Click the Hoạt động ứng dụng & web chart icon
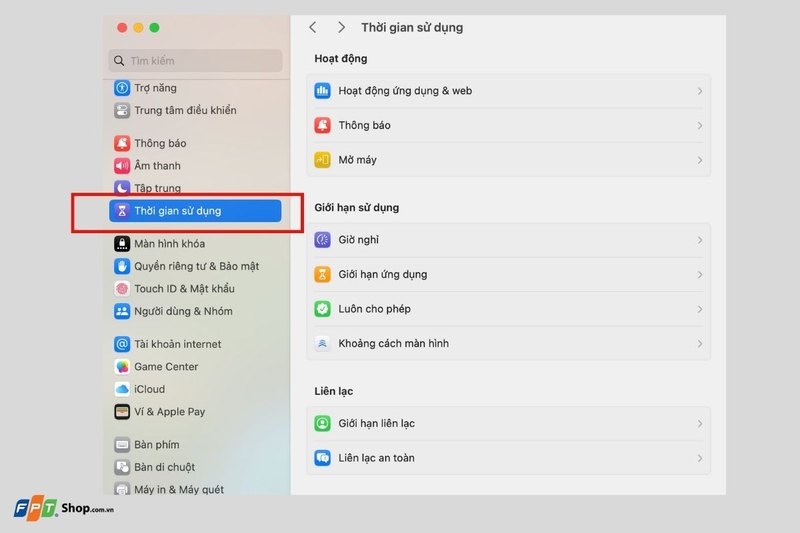 [x=322, y=91]
